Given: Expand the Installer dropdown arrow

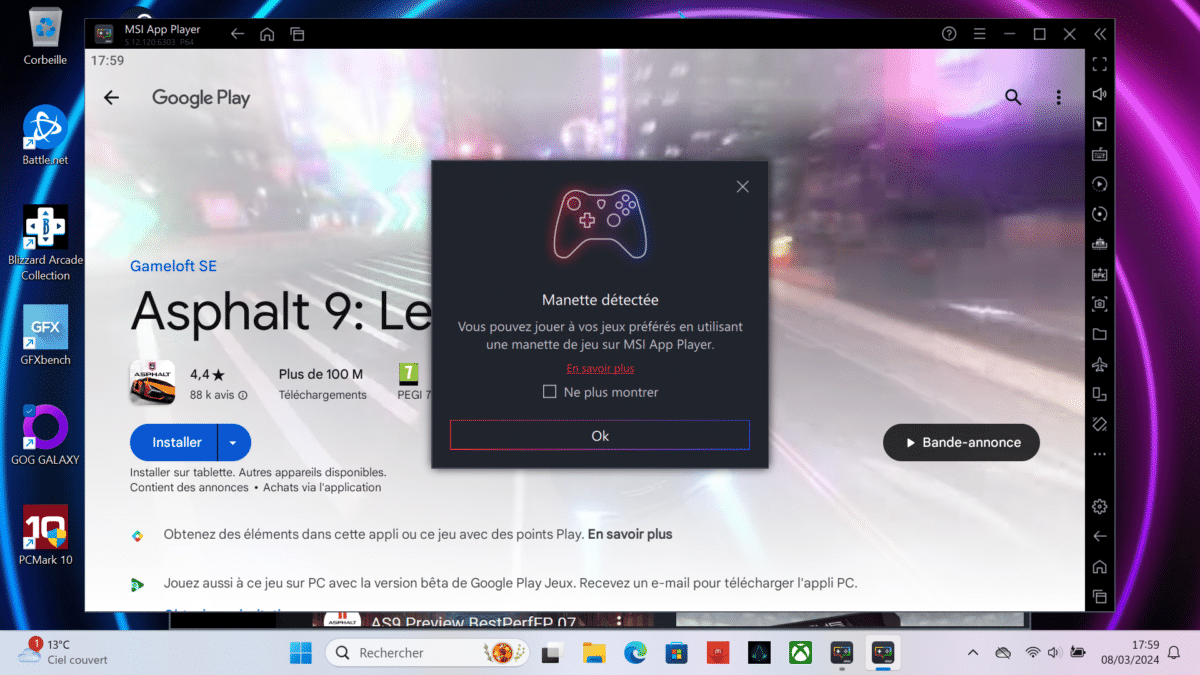Looking at the screenshot, I should [234, 442].
